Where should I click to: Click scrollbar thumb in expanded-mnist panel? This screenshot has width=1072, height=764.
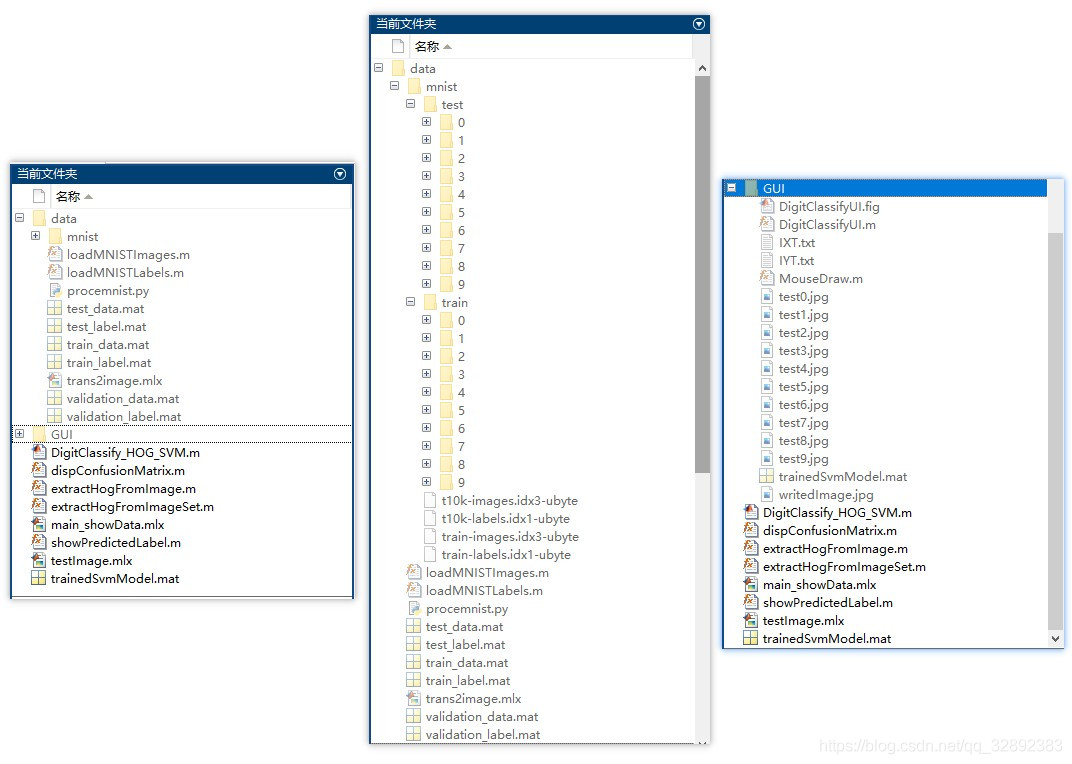pyautogui.click(x=702, y=274)
